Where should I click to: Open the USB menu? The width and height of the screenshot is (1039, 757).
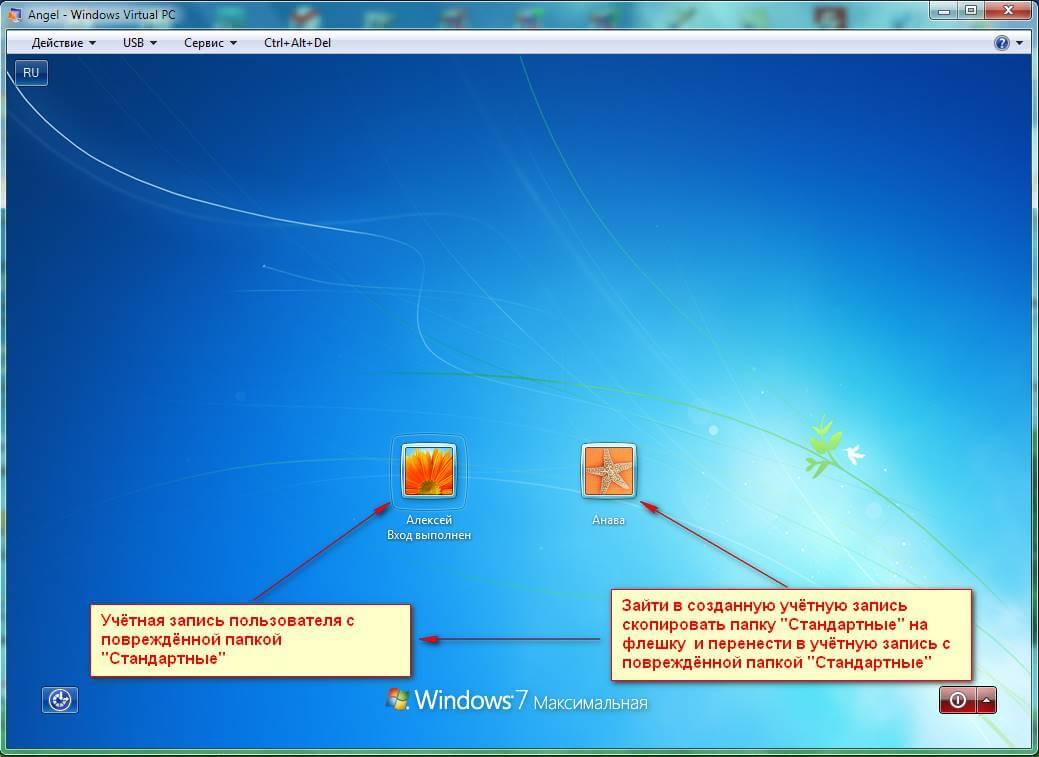tap(139, 43)
